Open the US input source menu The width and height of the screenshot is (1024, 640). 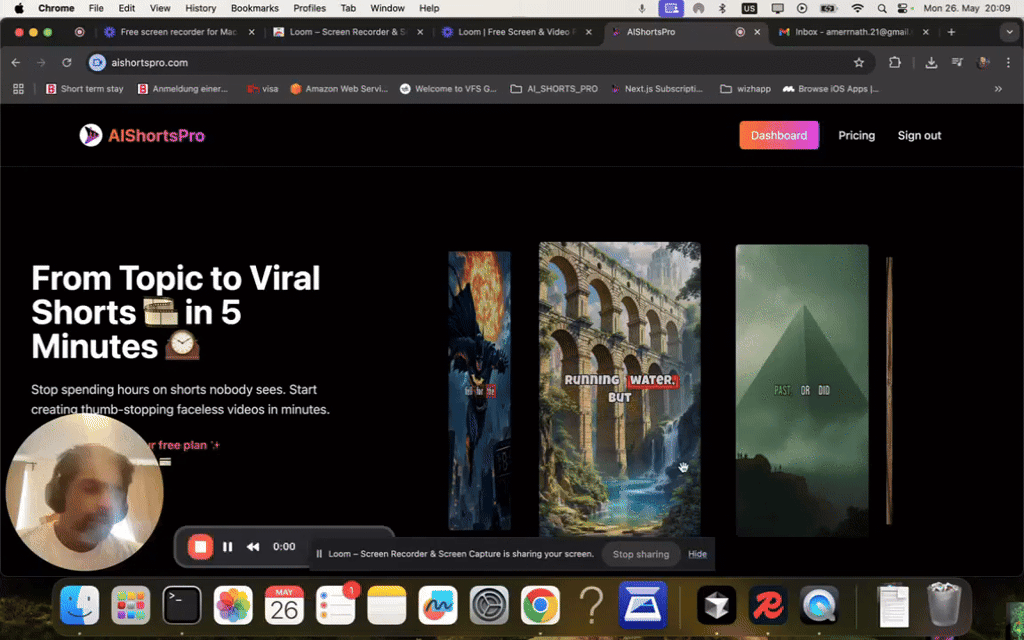[x=749, y=8]
